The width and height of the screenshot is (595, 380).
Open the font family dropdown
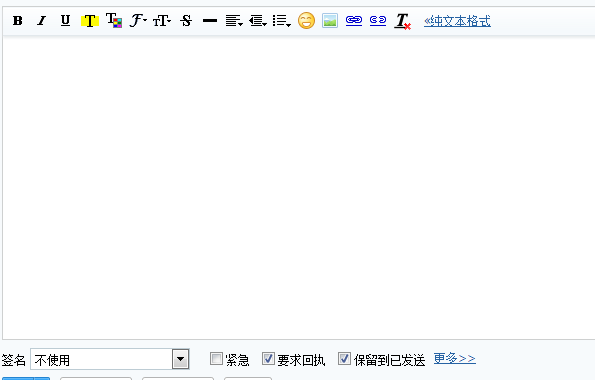138,20
